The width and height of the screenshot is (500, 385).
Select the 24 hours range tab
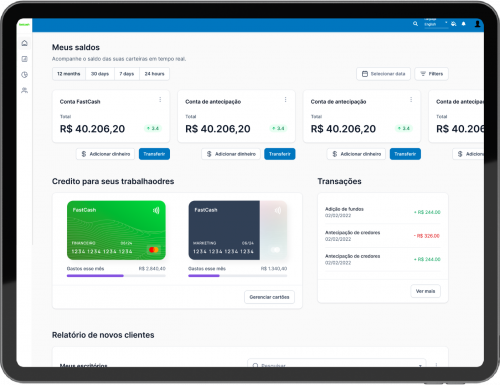click(154, 74)
